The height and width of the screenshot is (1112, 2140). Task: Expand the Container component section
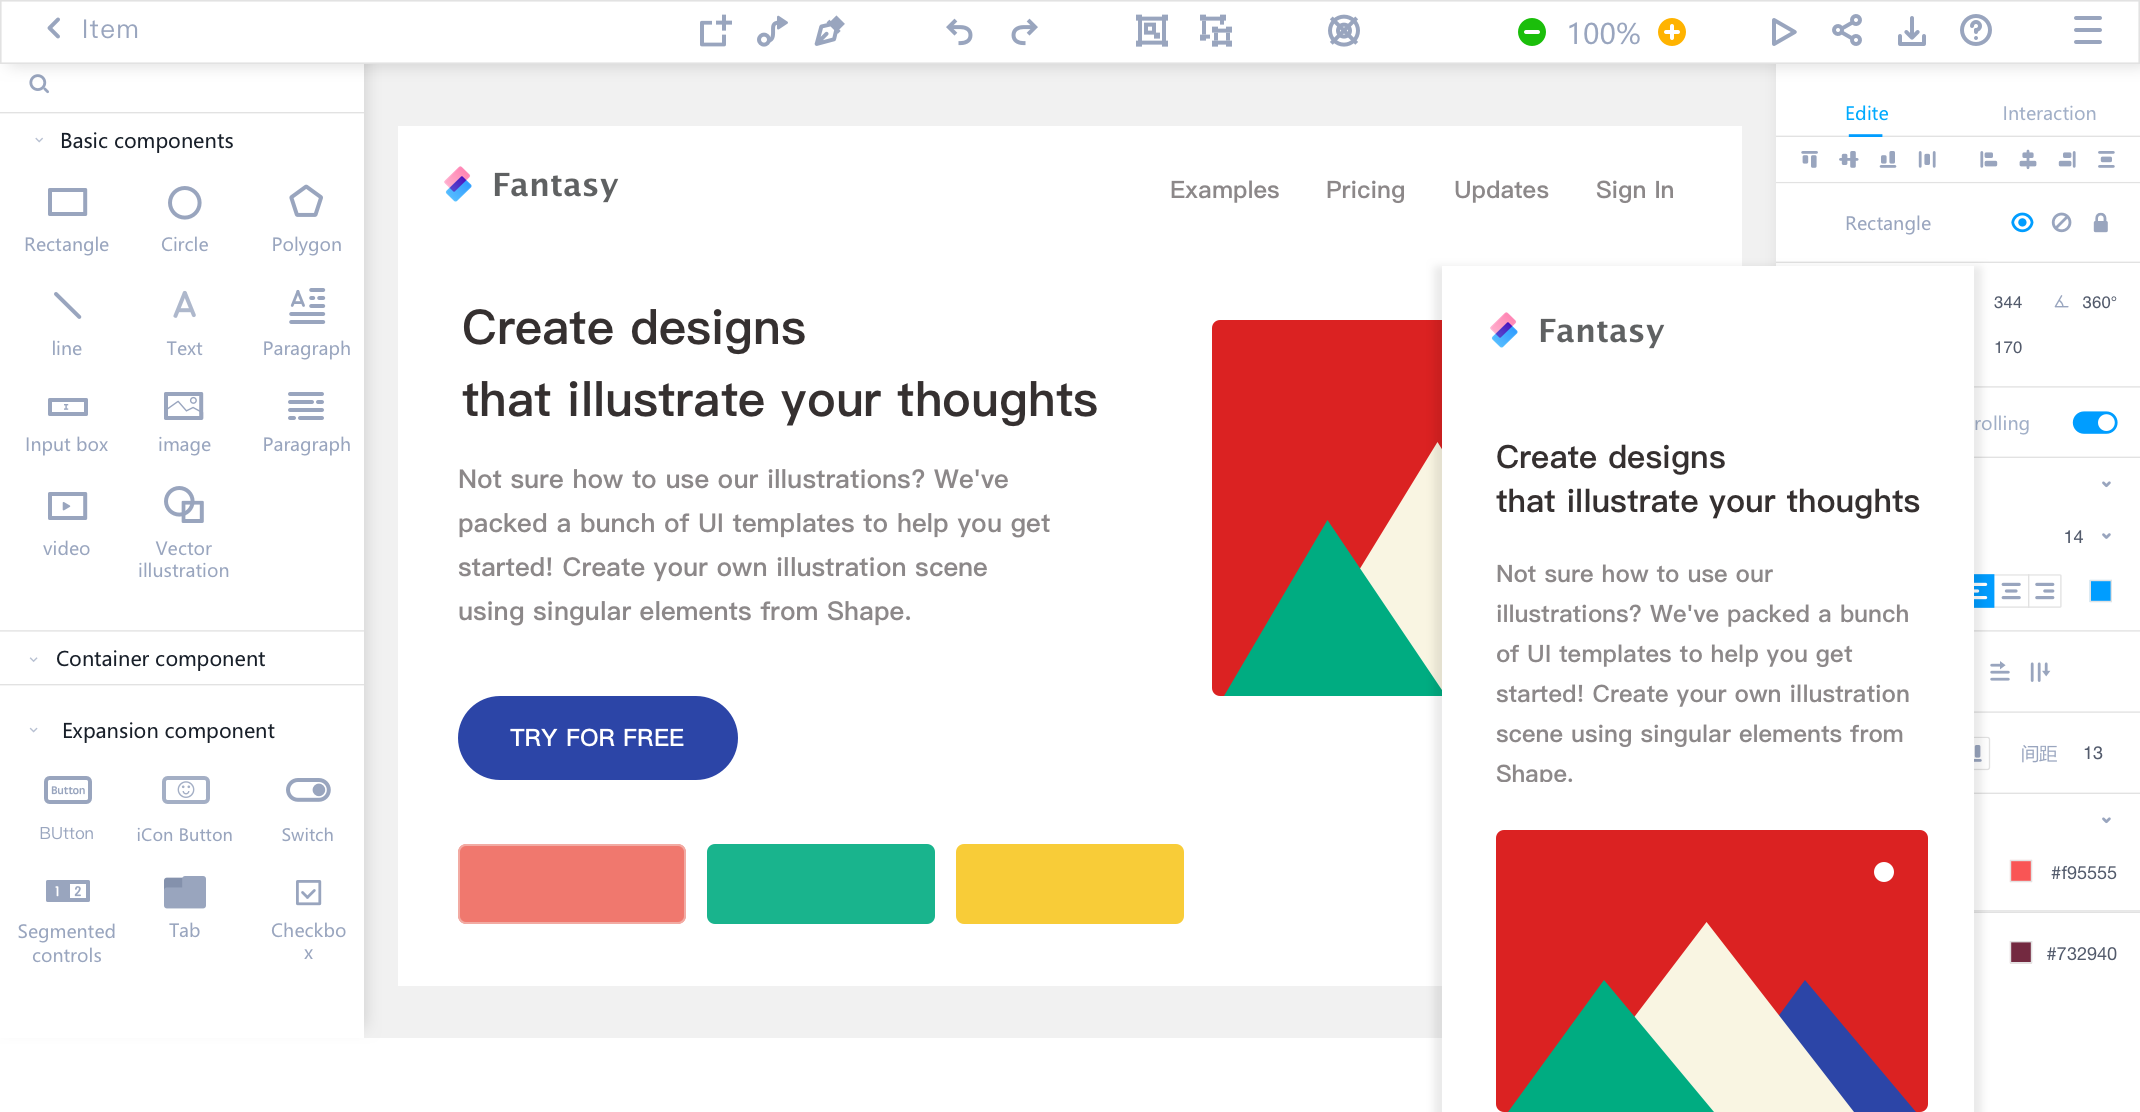31,658
